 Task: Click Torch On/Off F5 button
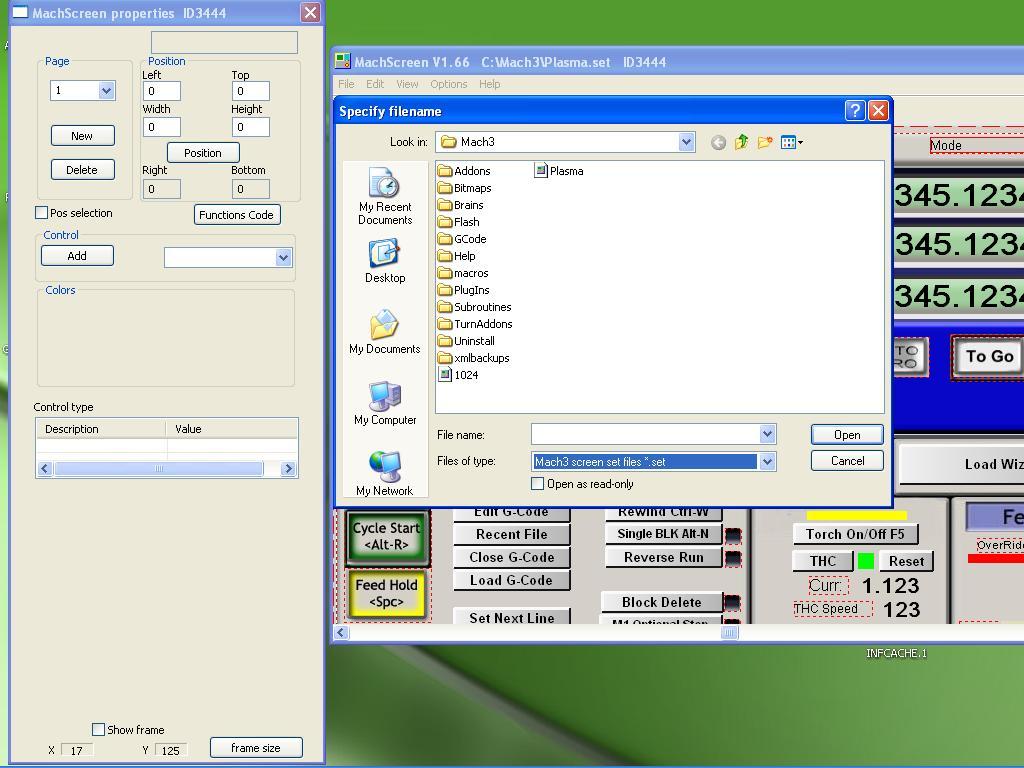tap(855, 534)
